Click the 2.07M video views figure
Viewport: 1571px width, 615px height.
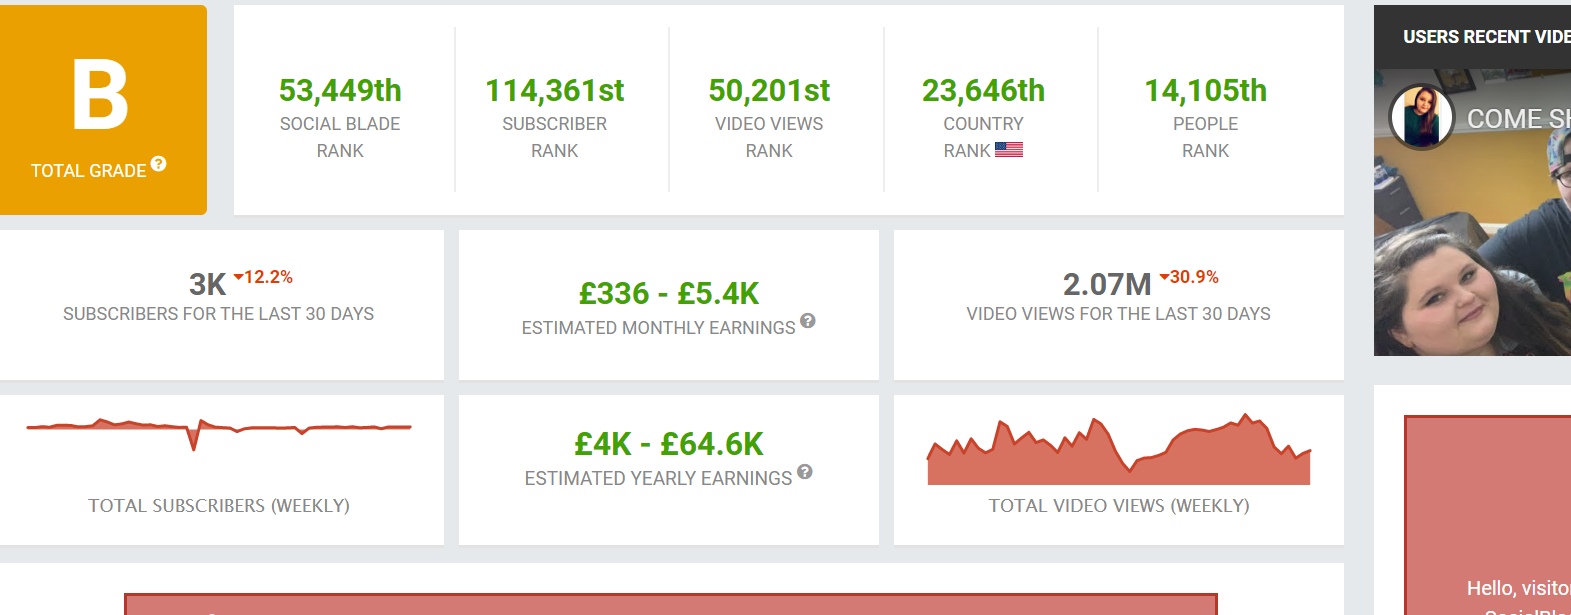(1107, 285)
